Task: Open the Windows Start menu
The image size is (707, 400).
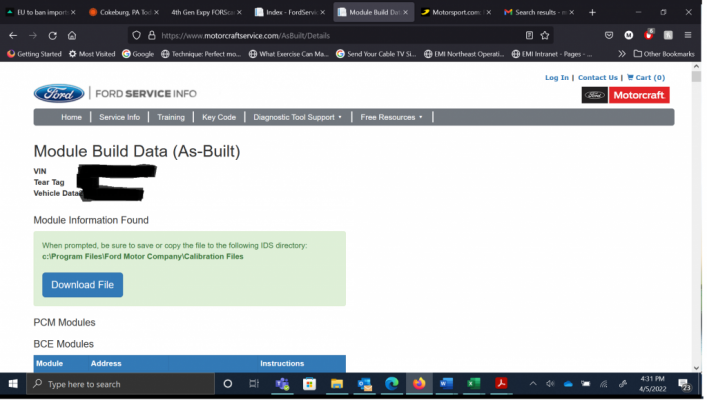Action: tap(13, 384)
